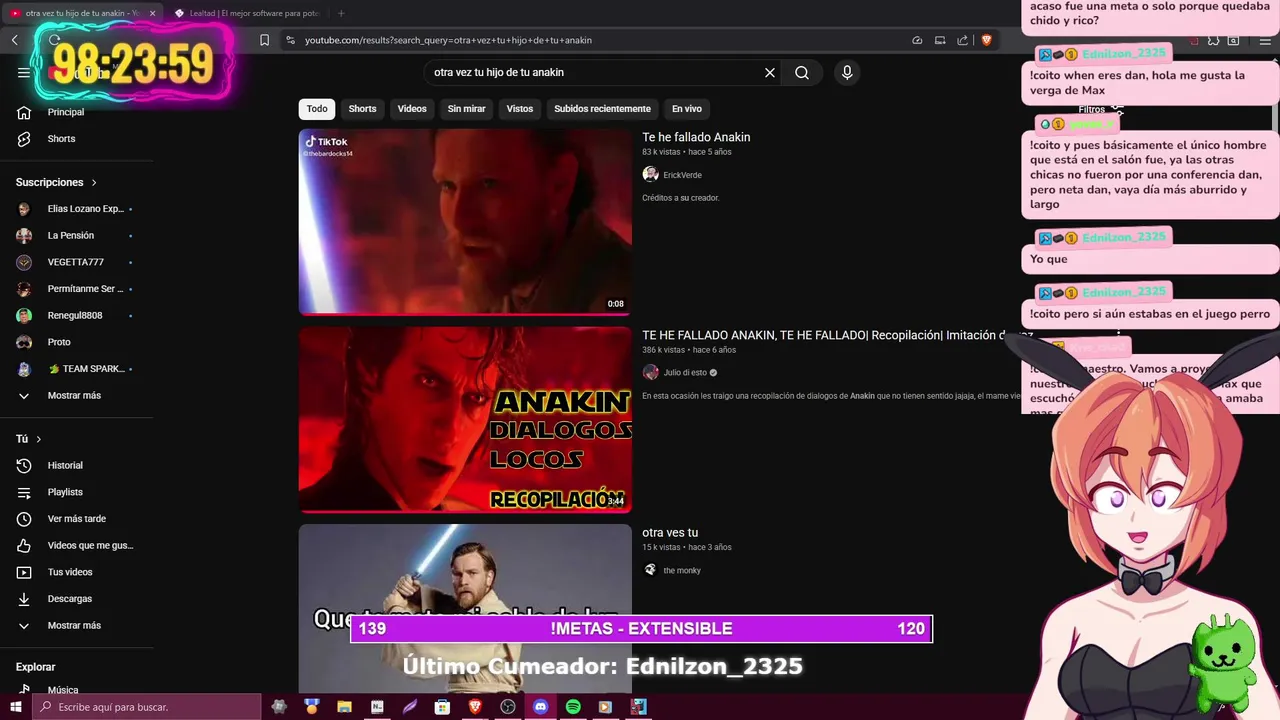Play Anakin Diálogos Locos Recopilación thumbnail

point(465,419)
